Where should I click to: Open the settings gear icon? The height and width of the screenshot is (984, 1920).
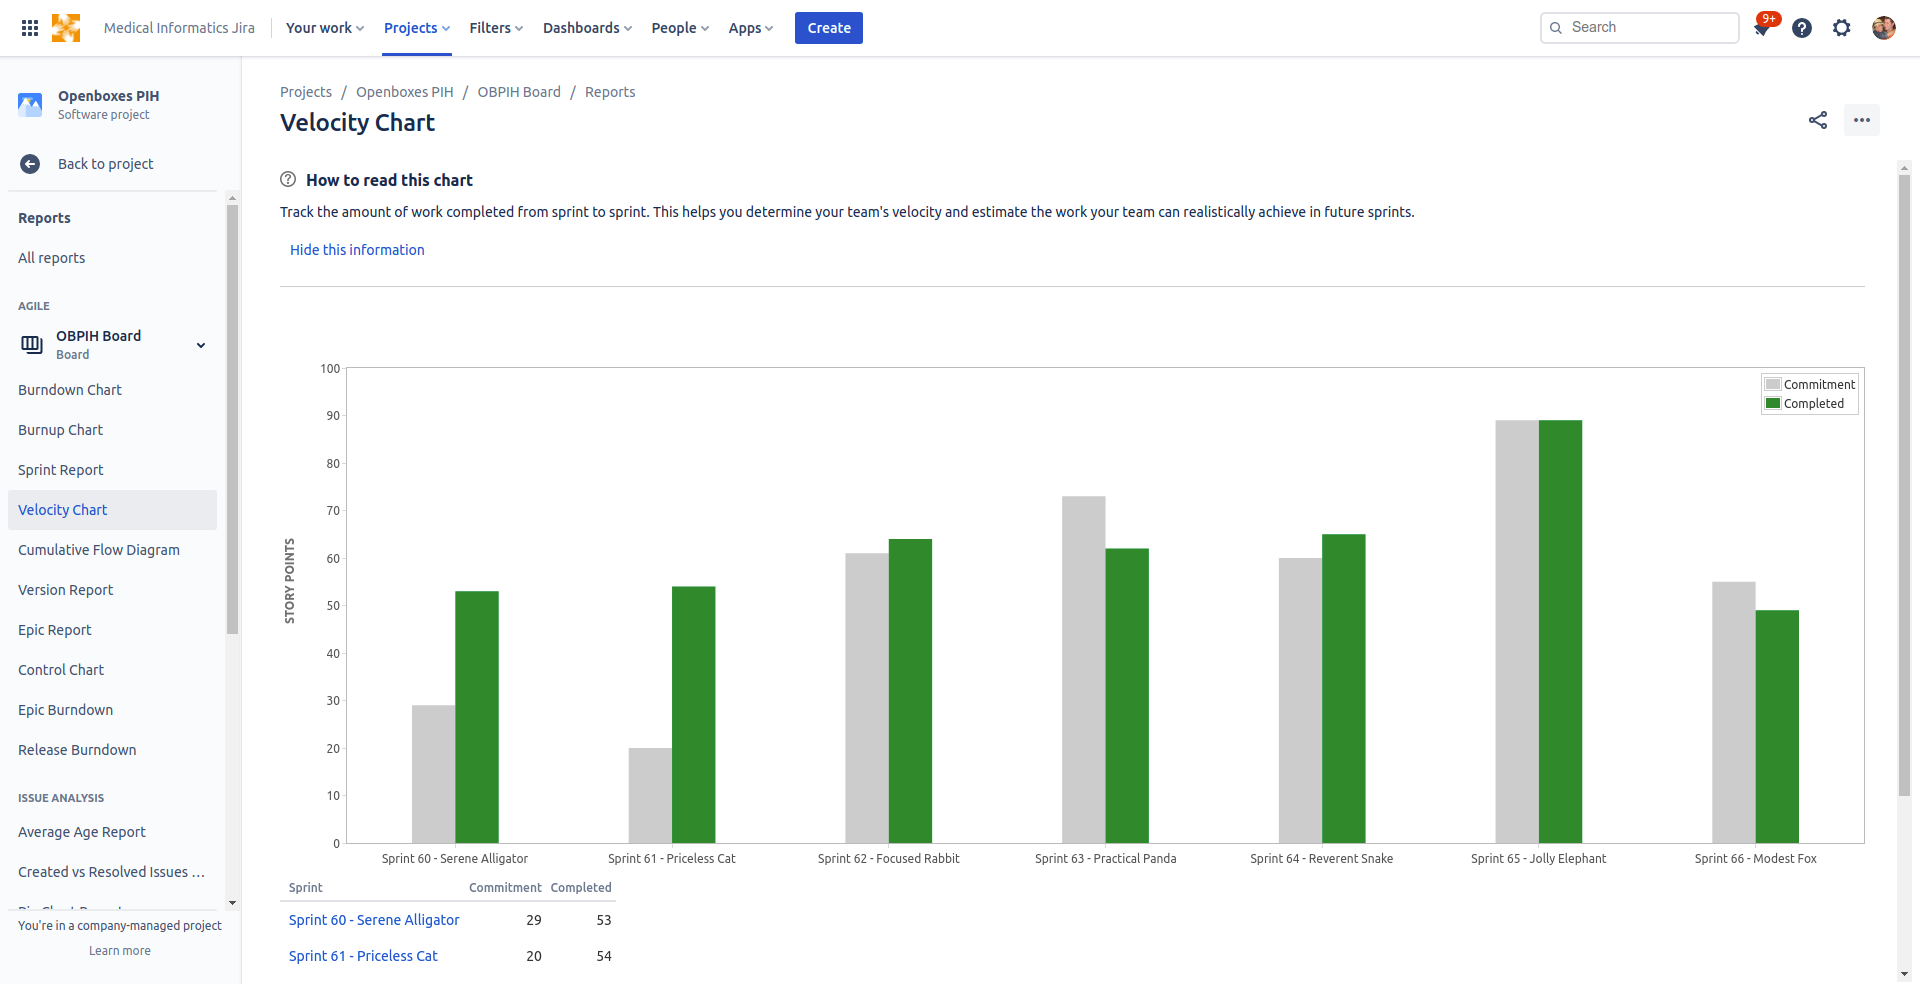pyautogui.click(x=1842, y=28)
